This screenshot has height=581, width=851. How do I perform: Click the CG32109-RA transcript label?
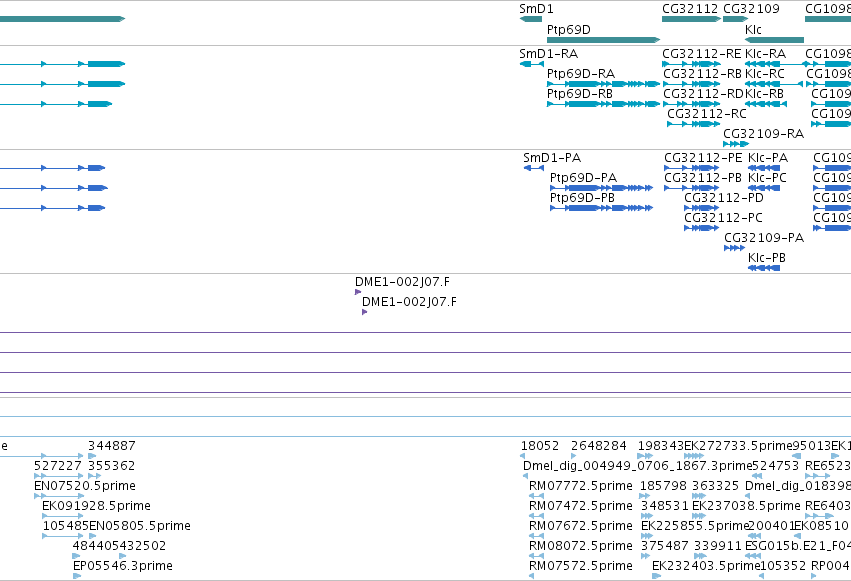[x=764, y=133]
